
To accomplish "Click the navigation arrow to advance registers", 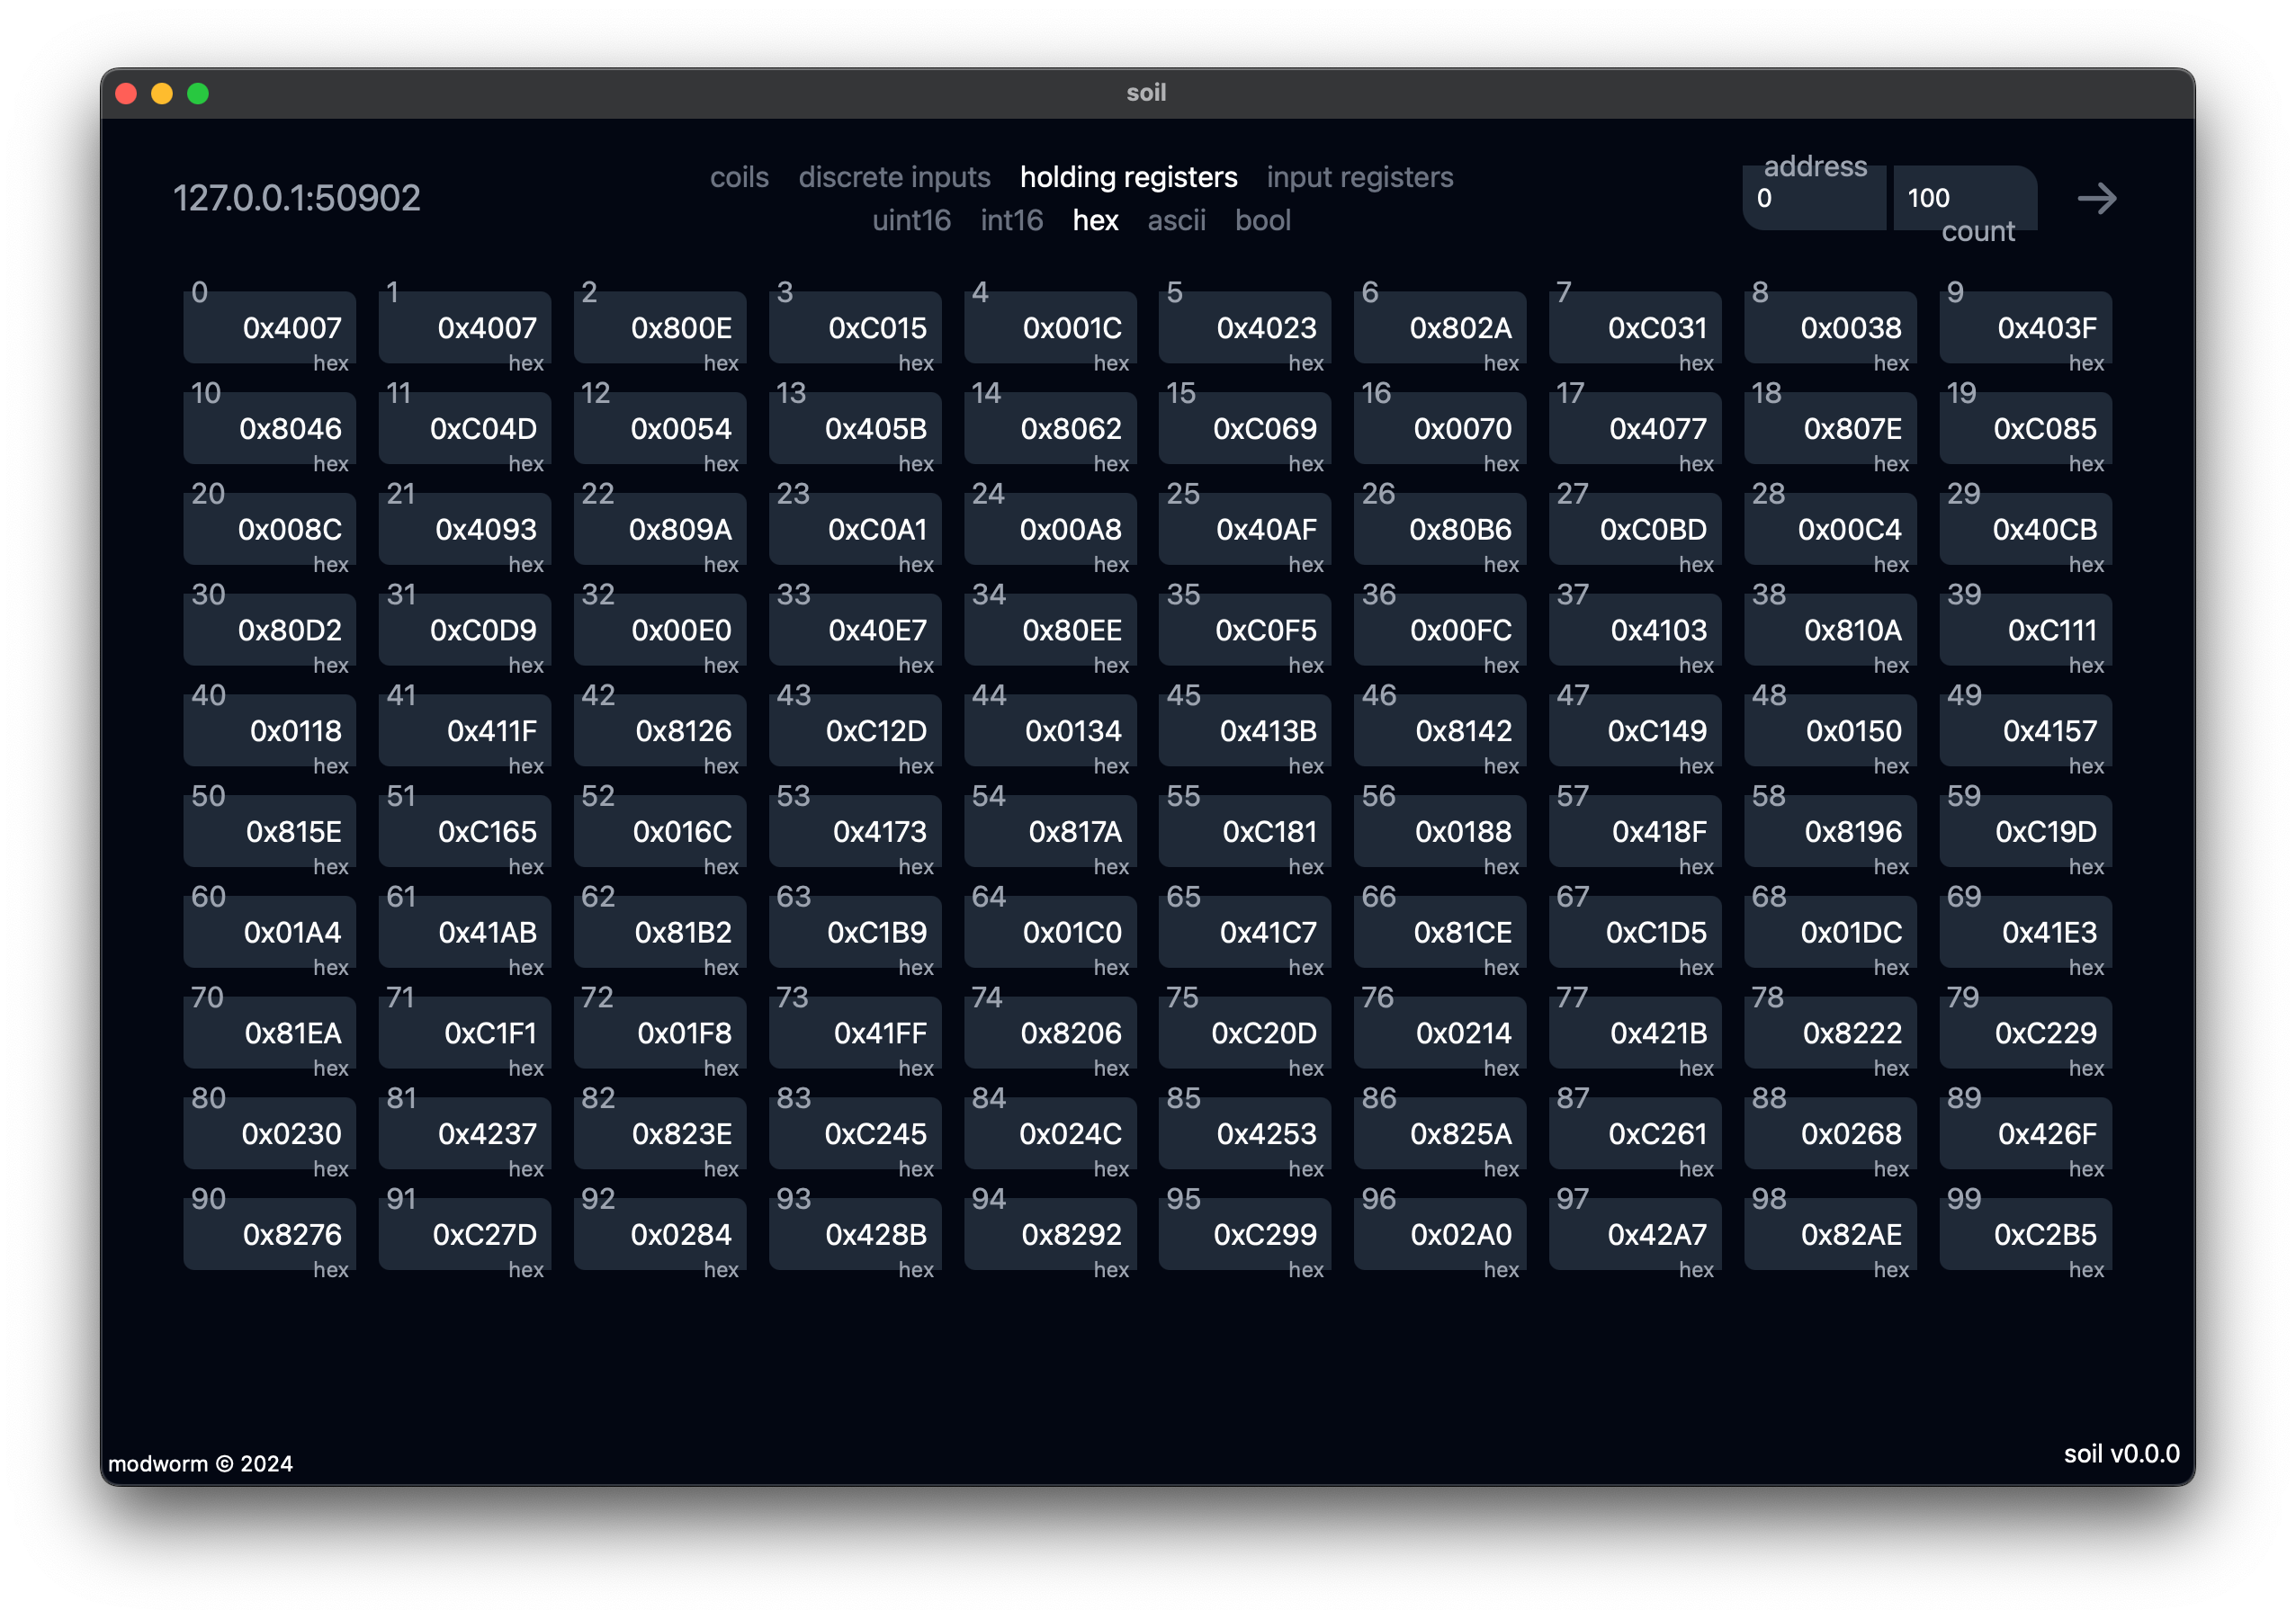I will pos(2098,198).
